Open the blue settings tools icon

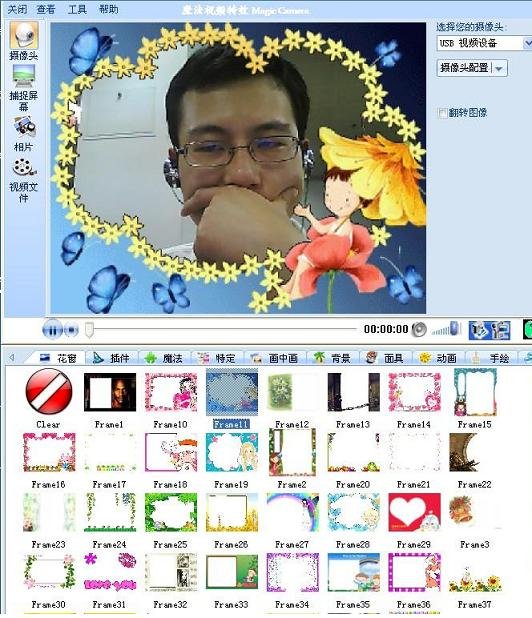click(489, 330)
